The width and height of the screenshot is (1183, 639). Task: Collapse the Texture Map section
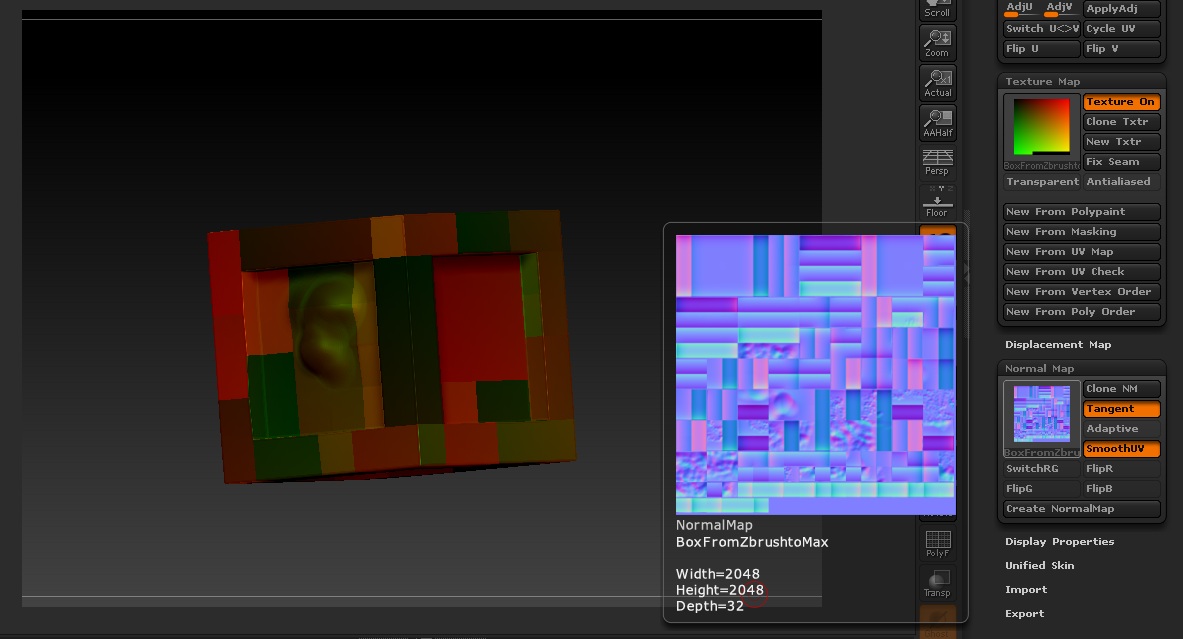[x=1043, y=81]
